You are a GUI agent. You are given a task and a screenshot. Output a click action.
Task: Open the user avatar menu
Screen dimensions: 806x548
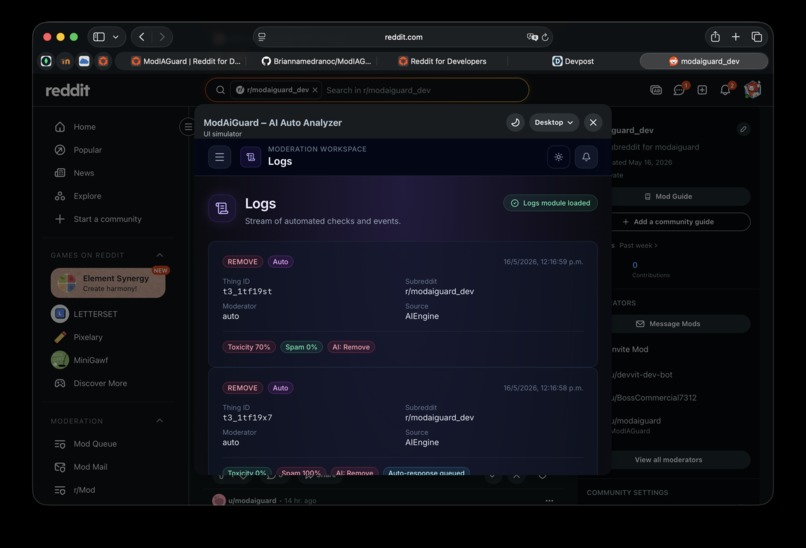click(753, 89)
